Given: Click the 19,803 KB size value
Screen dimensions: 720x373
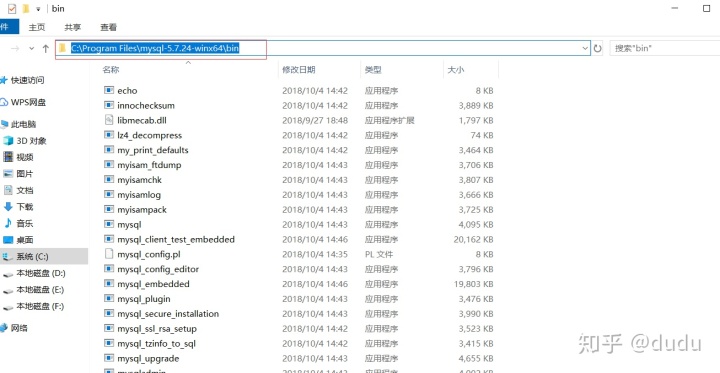Looking at the screenshot, I should click(473, 284).
